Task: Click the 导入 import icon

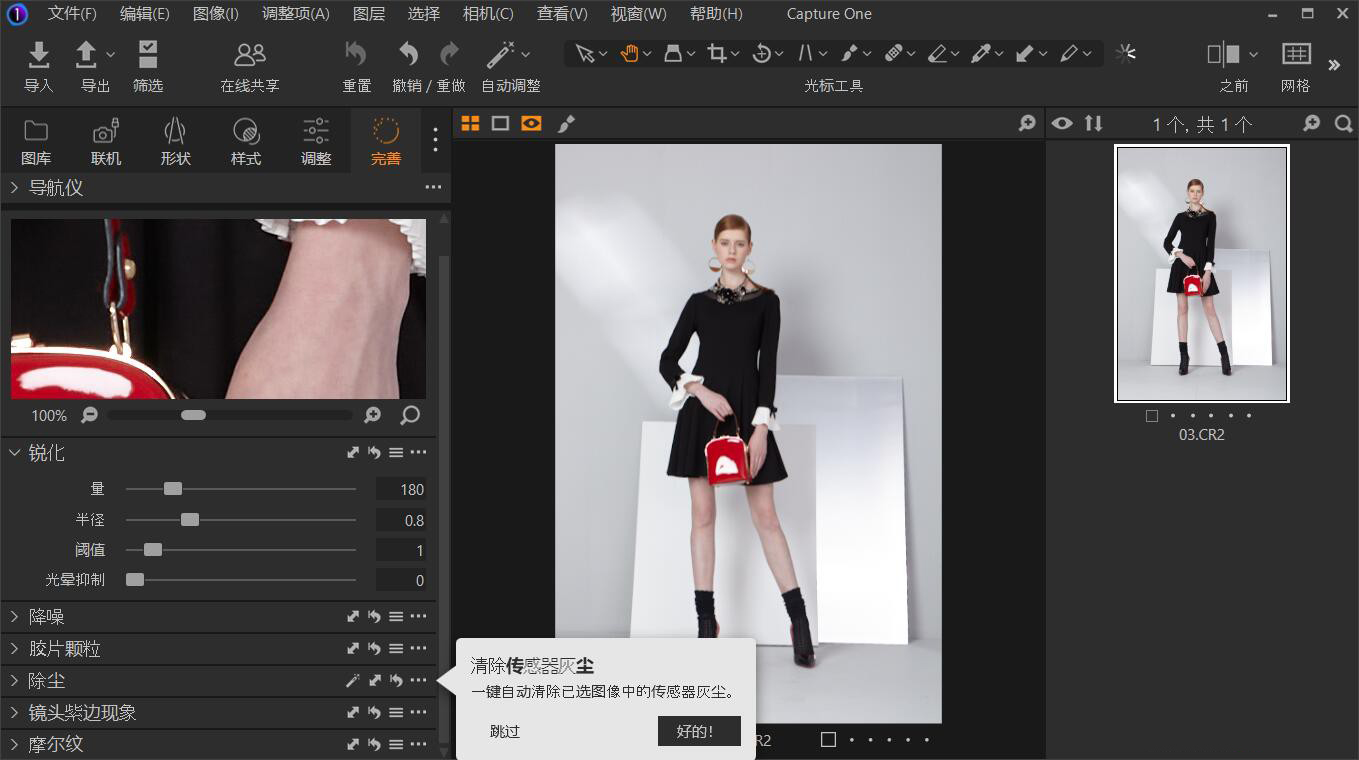Action: 38,53
